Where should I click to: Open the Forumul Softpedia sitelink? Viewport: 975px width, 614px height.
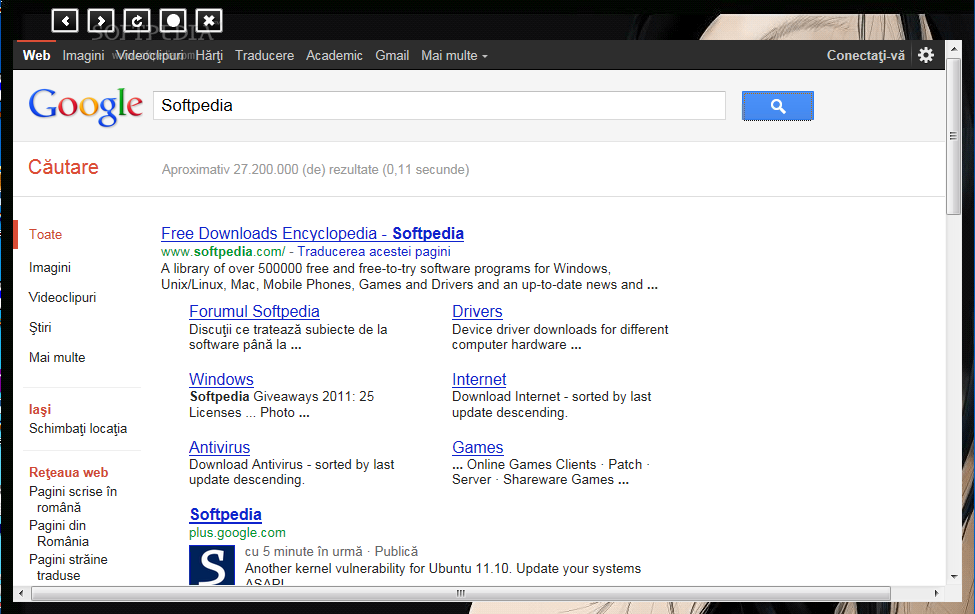coord(254,311)
